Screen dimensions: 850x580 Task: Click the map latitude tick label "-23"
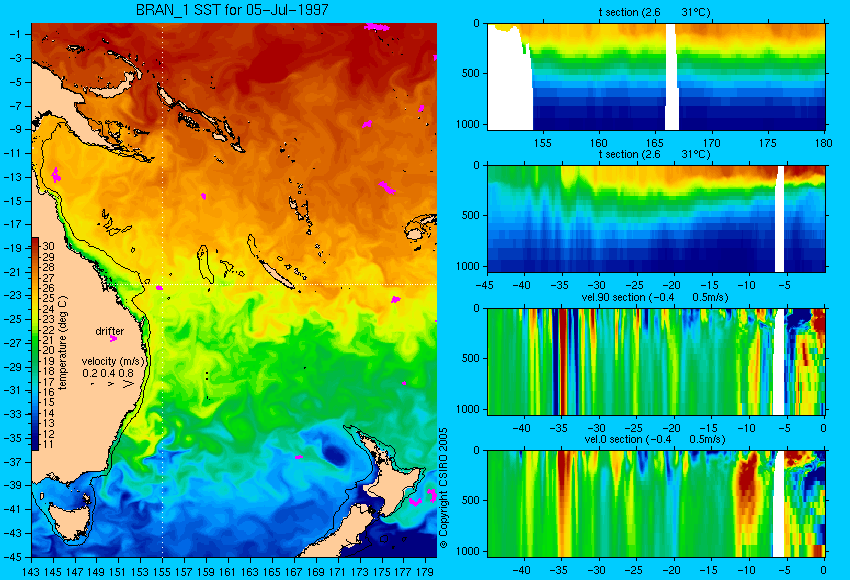click(12, 295)
